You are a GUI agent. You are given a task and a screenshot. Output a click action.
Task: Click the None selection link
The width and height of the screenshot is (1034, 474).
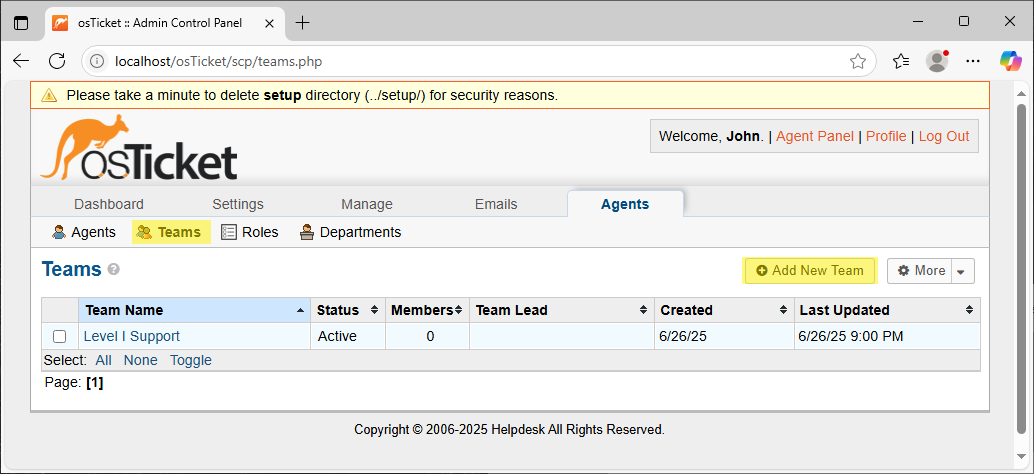(x=141, y=360)
